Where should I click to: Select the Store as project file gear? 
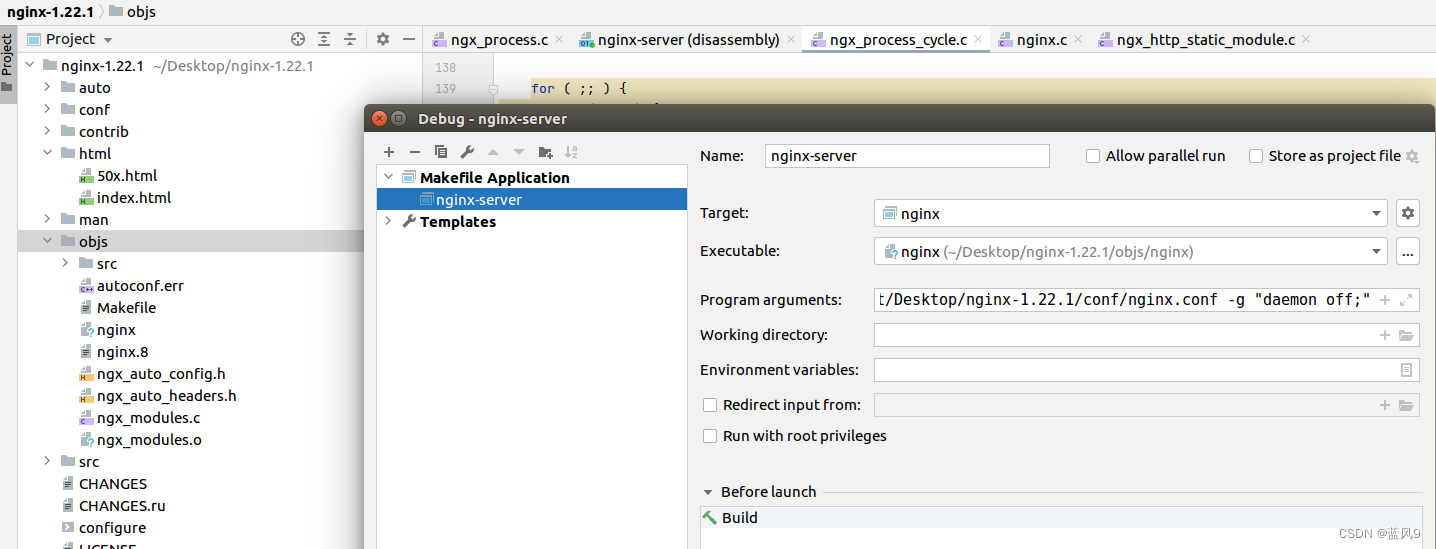[1412, 156]
